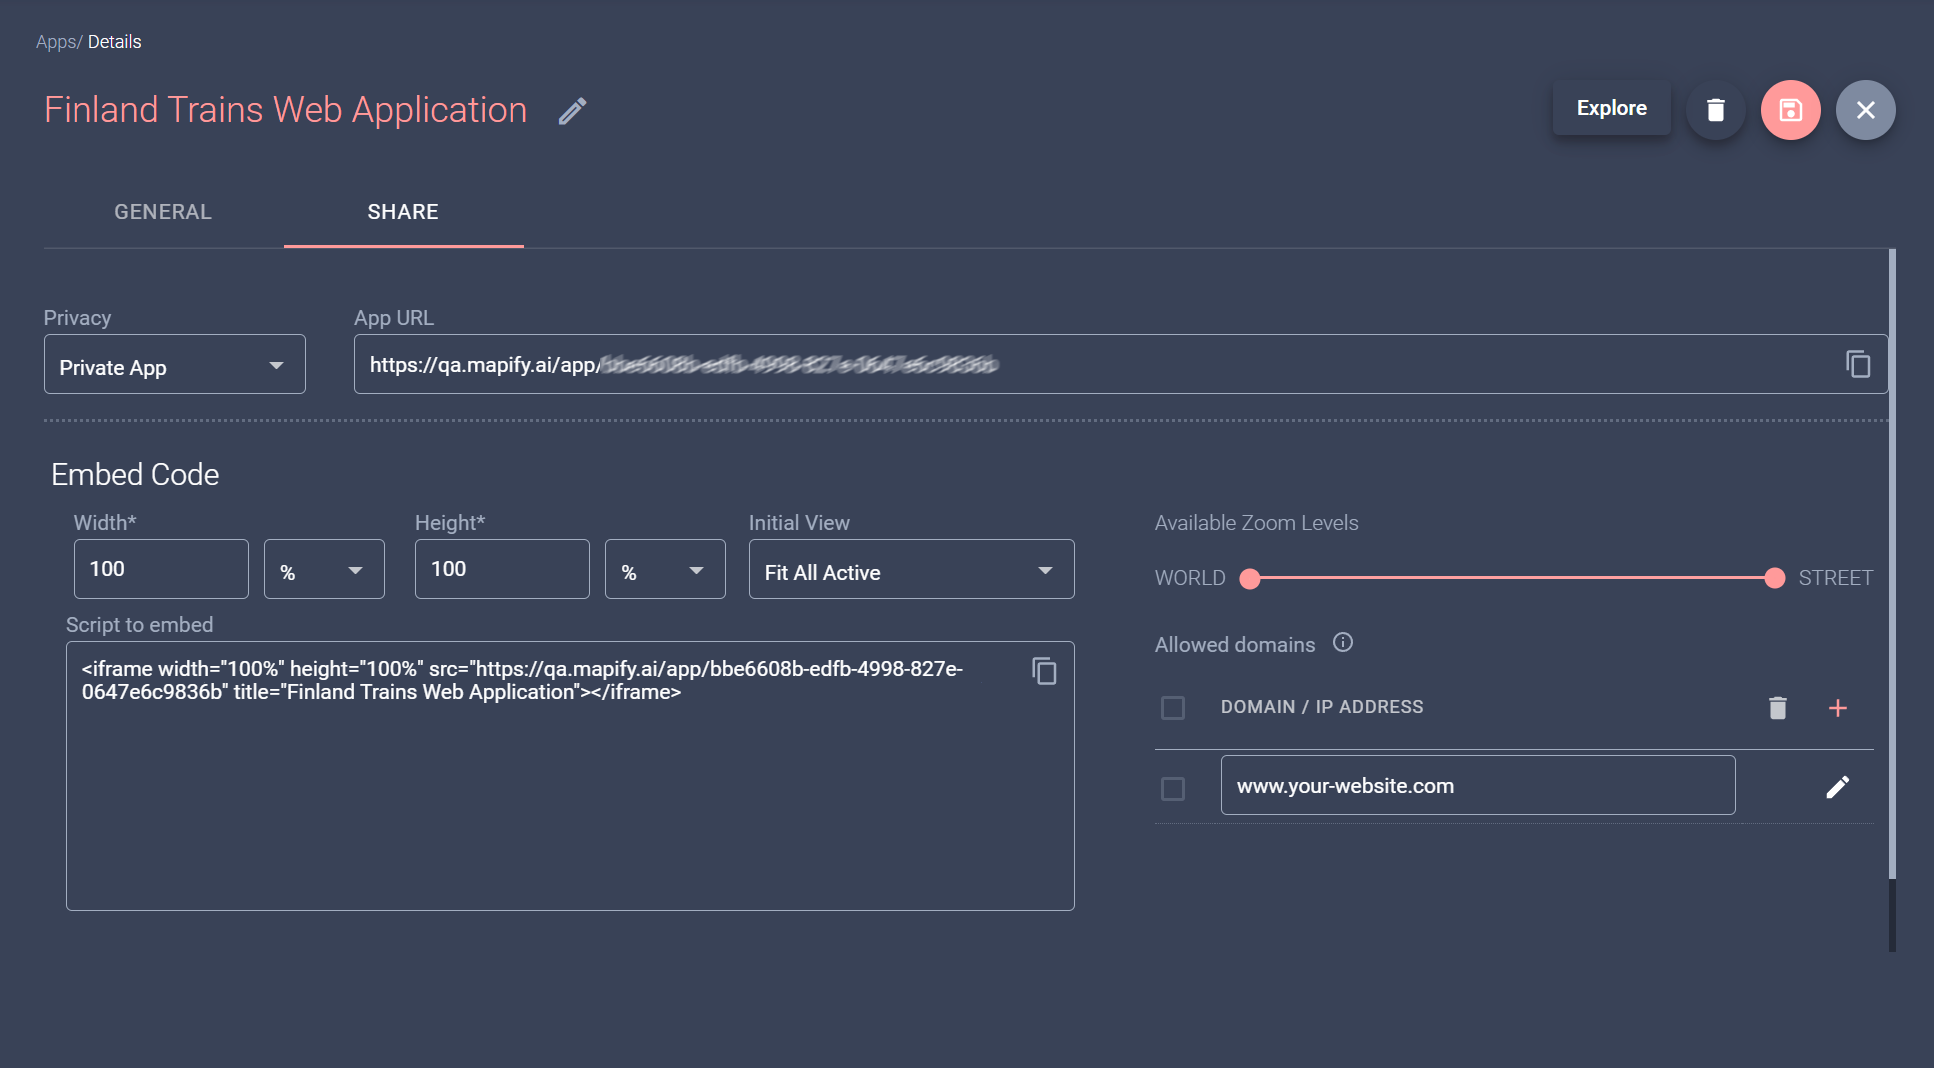The height and width of the screenshot is (1068, 1934).
Task: Copy the embed script via the copy icon
Action: point(1043,671)
